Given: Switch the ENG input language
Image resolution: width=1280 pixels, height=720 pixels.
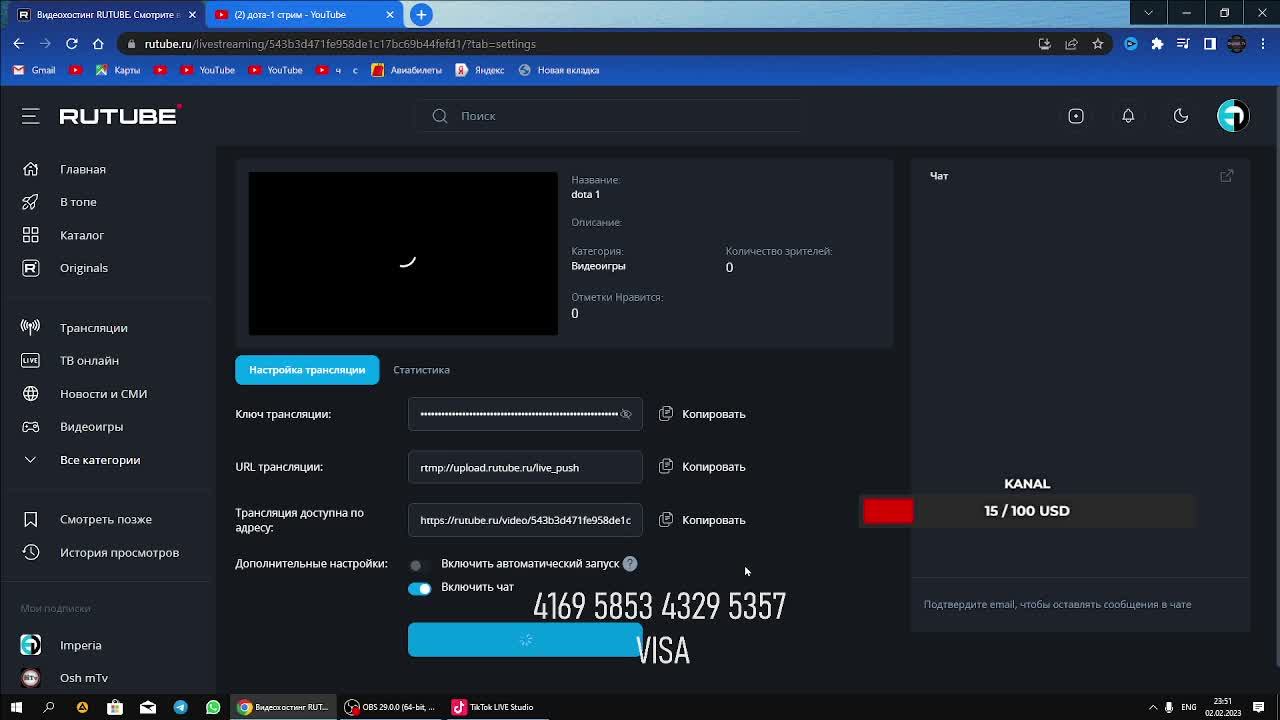Looking at the screenshot, I should 1188,707.
